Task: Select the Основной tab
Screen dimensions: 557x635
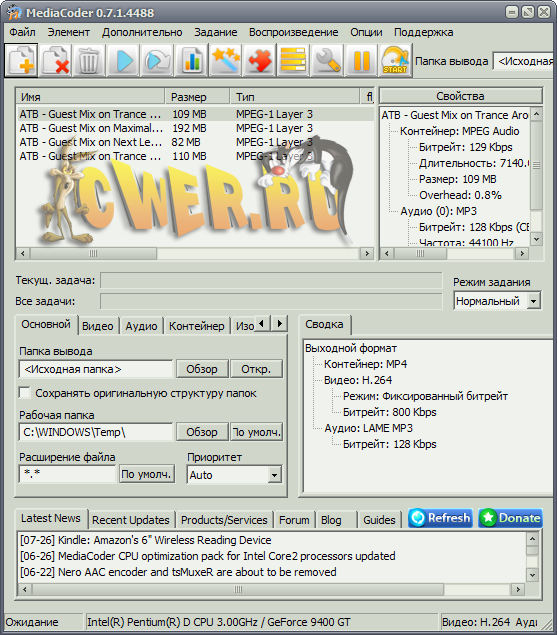Action: point(46,324)
